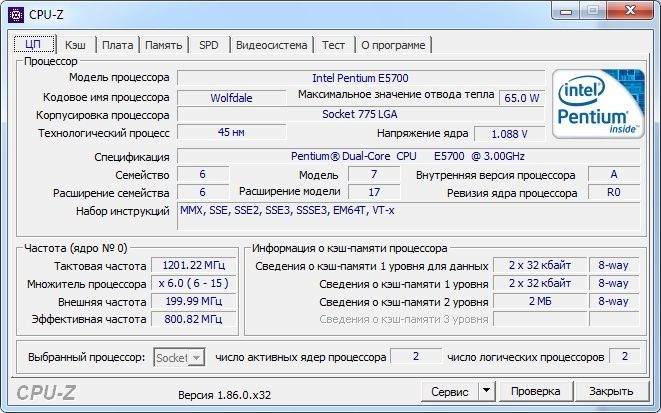Click the Версия 1.86.0.x32 text

224,395
